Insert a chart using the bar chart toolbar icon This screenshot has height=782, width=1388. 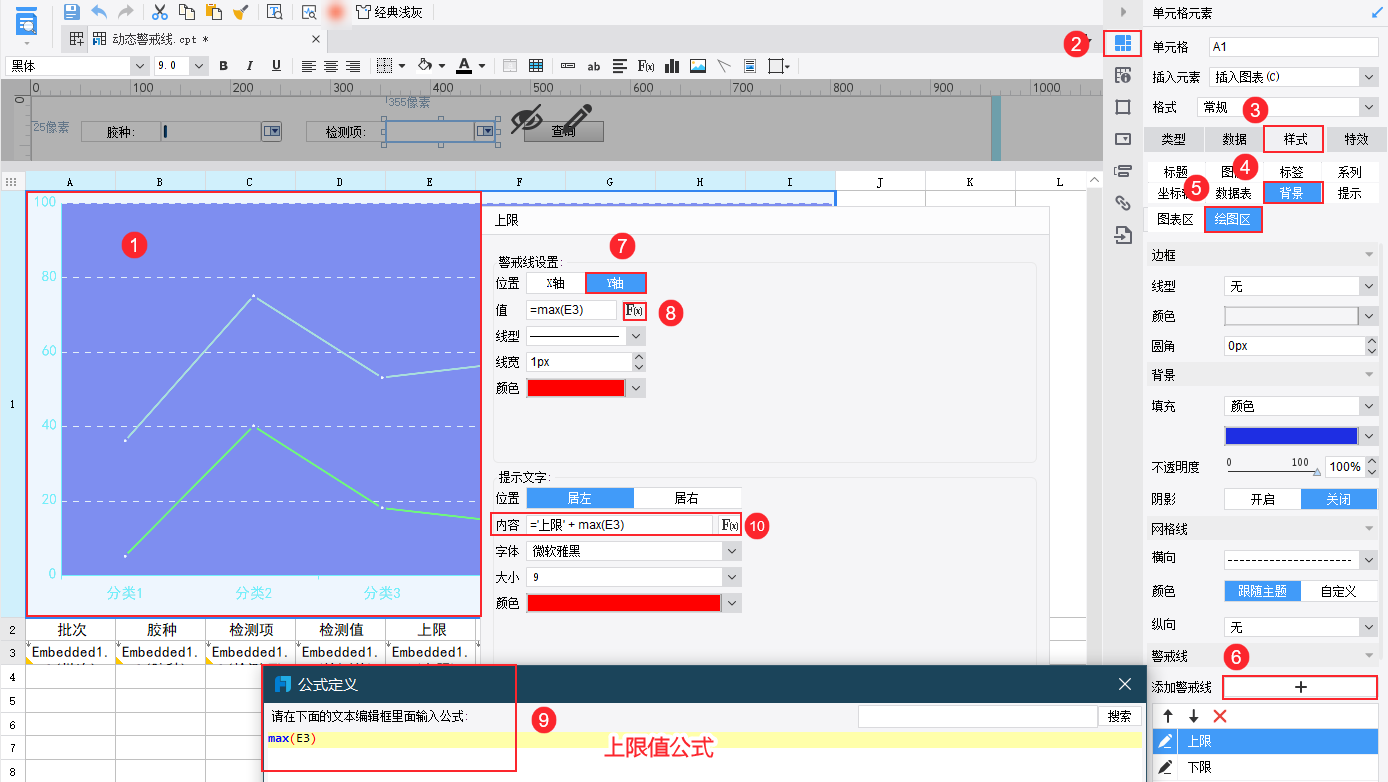click(671, 65)
